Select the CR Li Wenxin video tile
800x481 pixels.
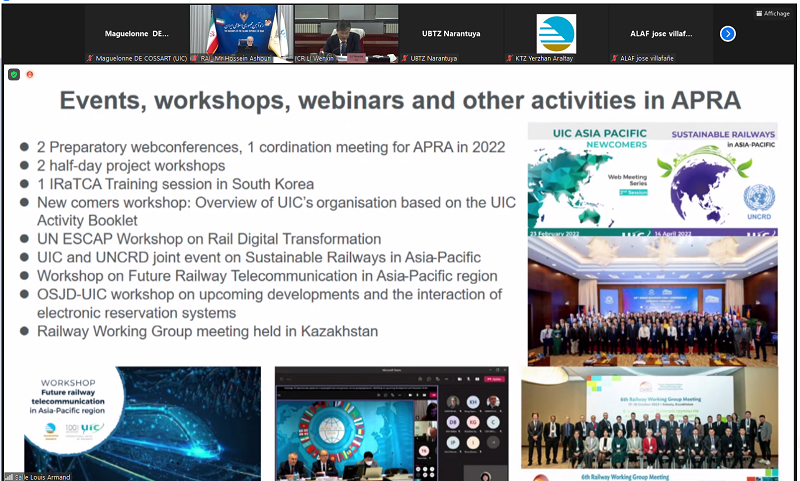345,30
